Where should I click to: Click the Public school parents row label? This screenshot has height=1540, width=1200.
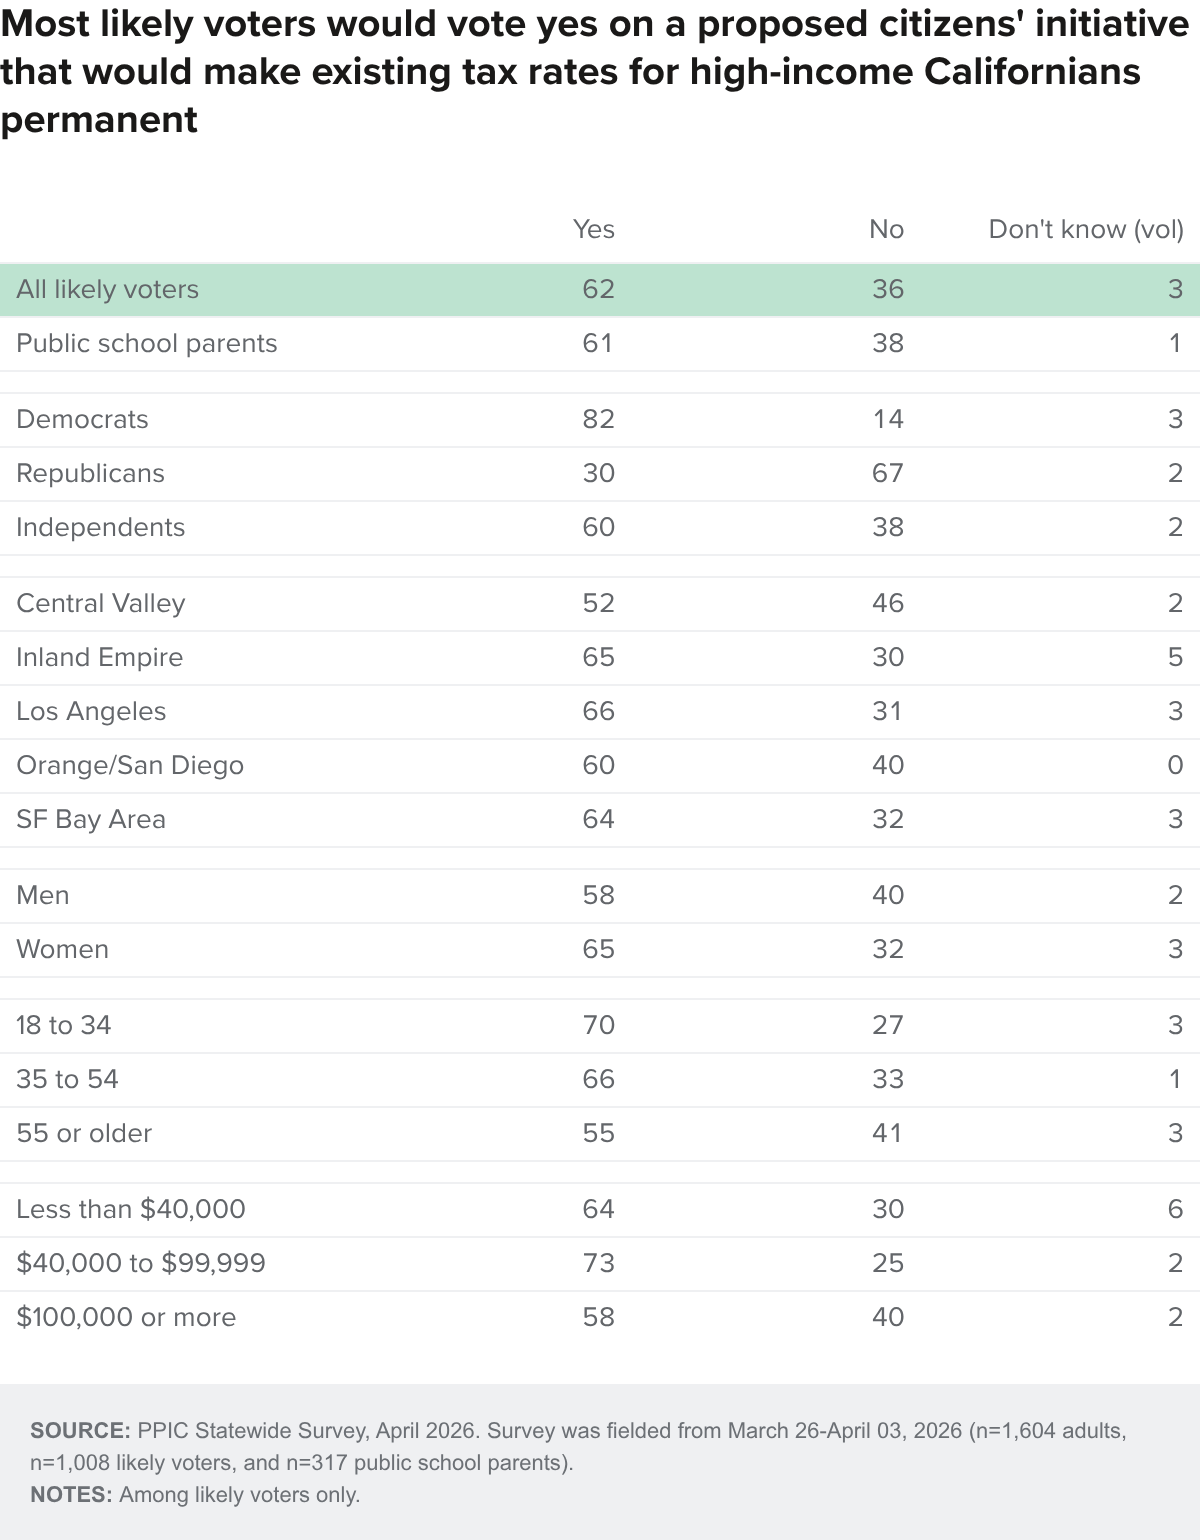[x=147, y=343]
